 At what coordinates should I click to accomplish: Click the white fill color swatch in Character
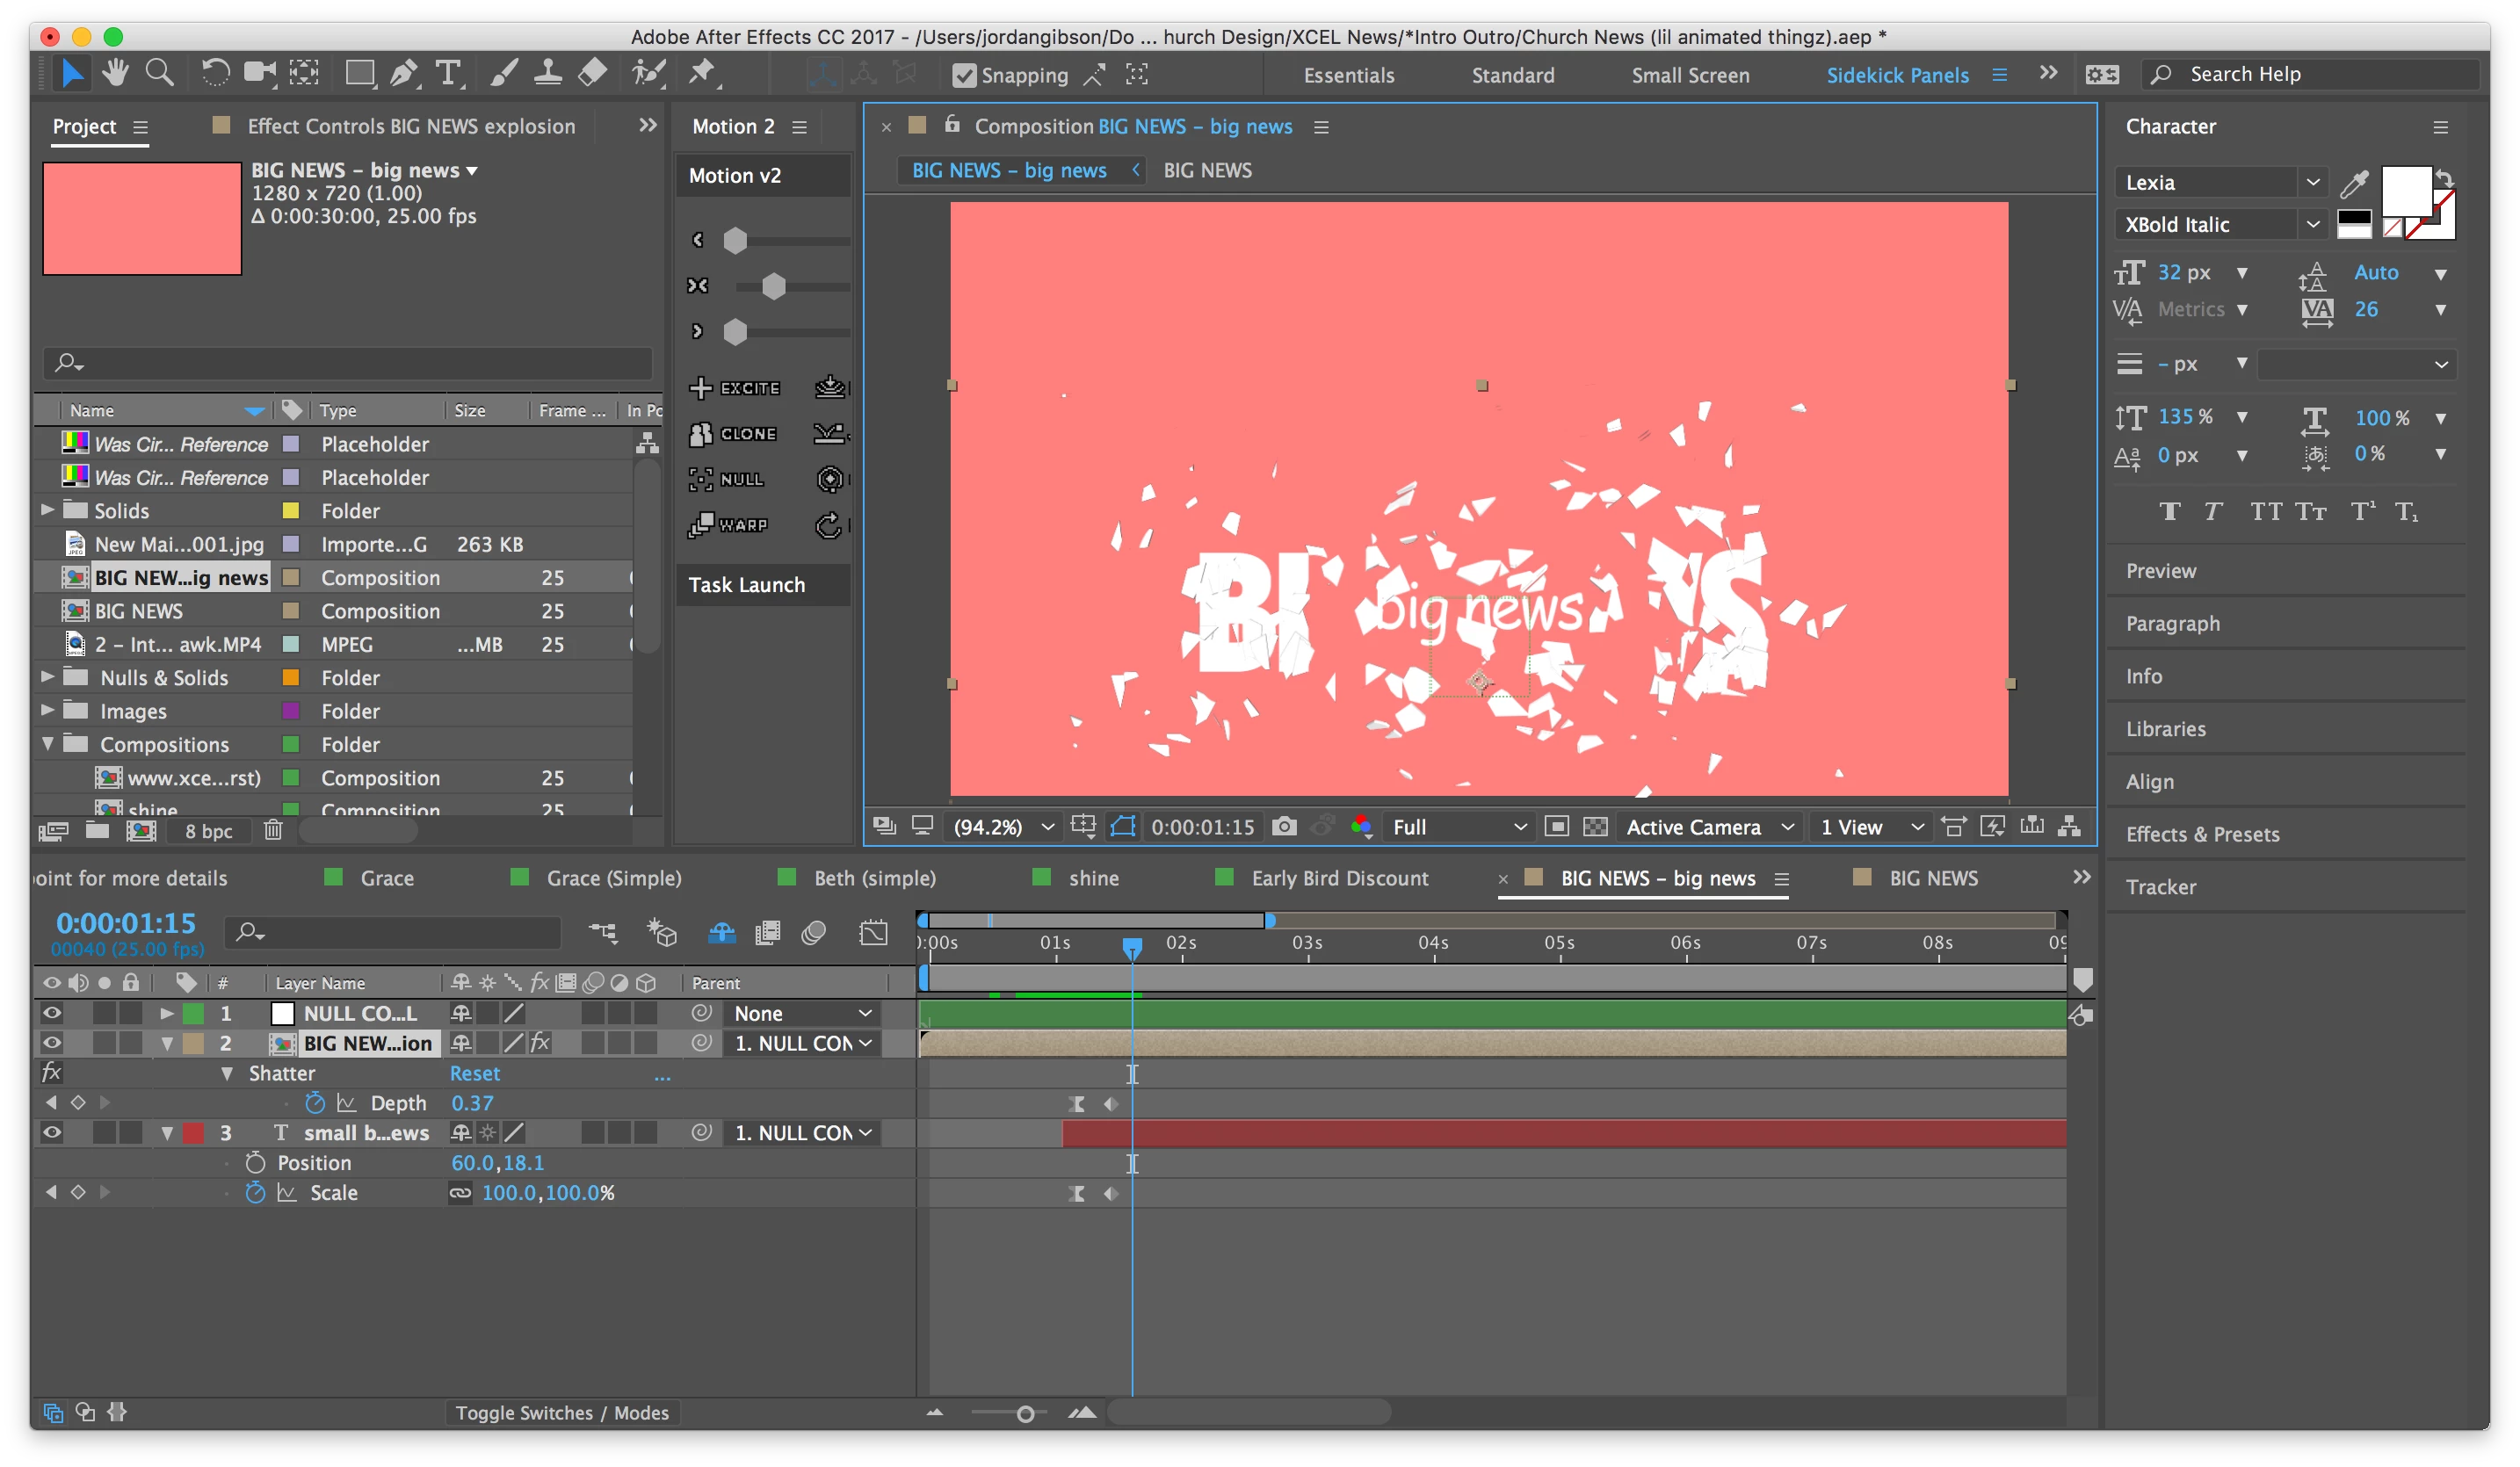pyautogui.click(x=2405, y=190)
